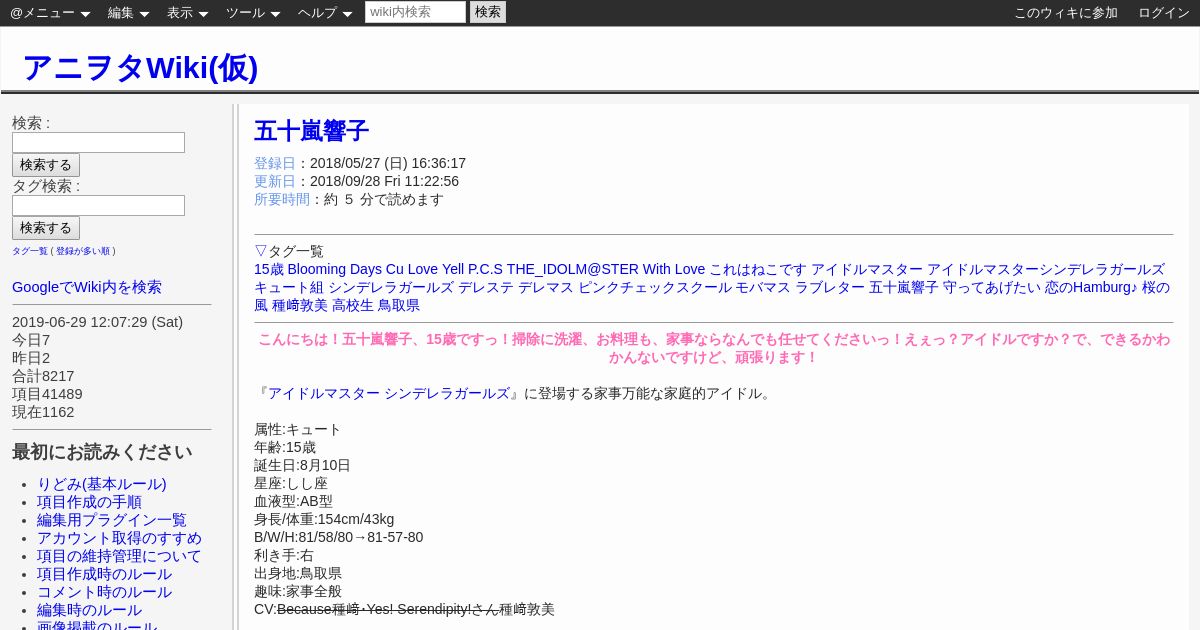Screen dimensions: 1200x630
Task: Select the 項目41489 counter text
Action: point(47,394)
